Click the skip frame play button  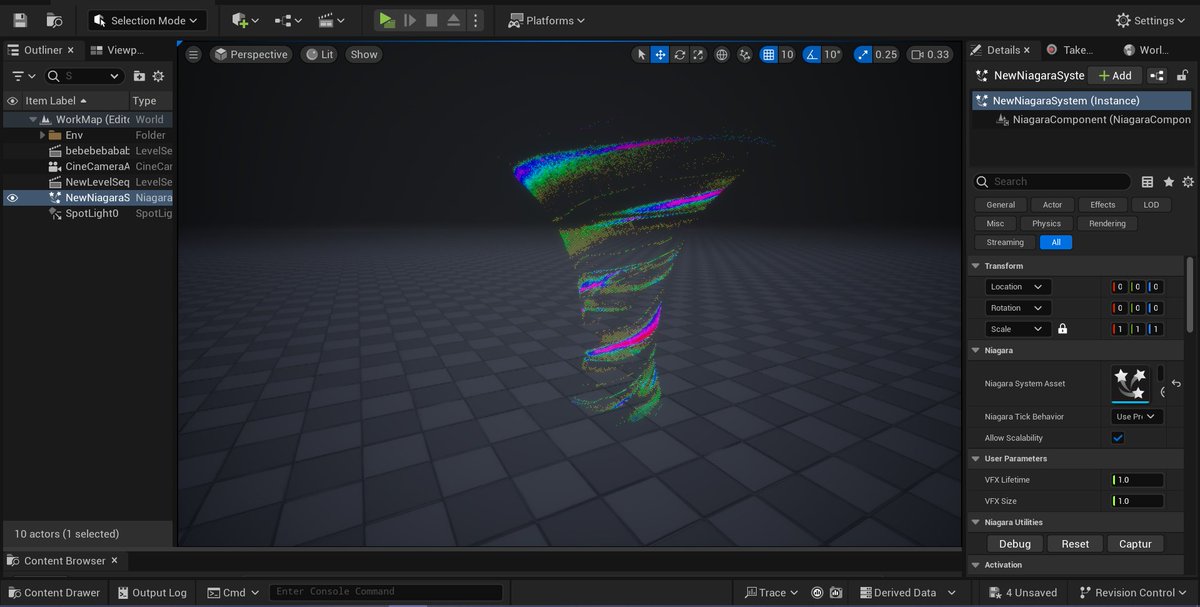click(409, 20)
